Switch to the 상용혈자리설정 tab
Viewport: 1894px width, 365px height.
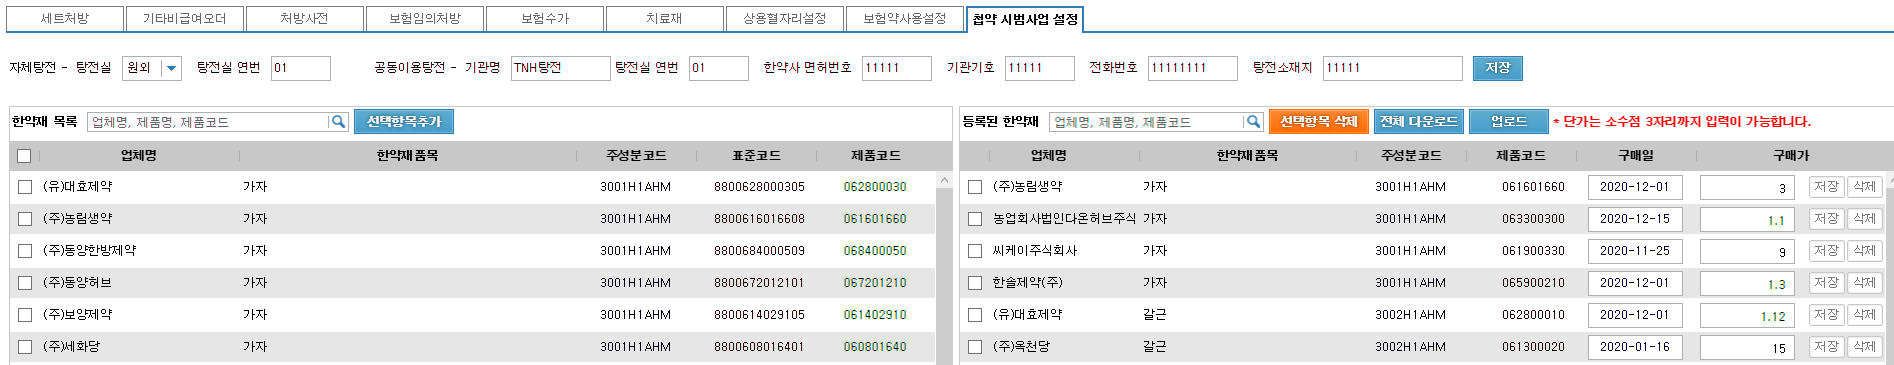click(x=785, y=19)
